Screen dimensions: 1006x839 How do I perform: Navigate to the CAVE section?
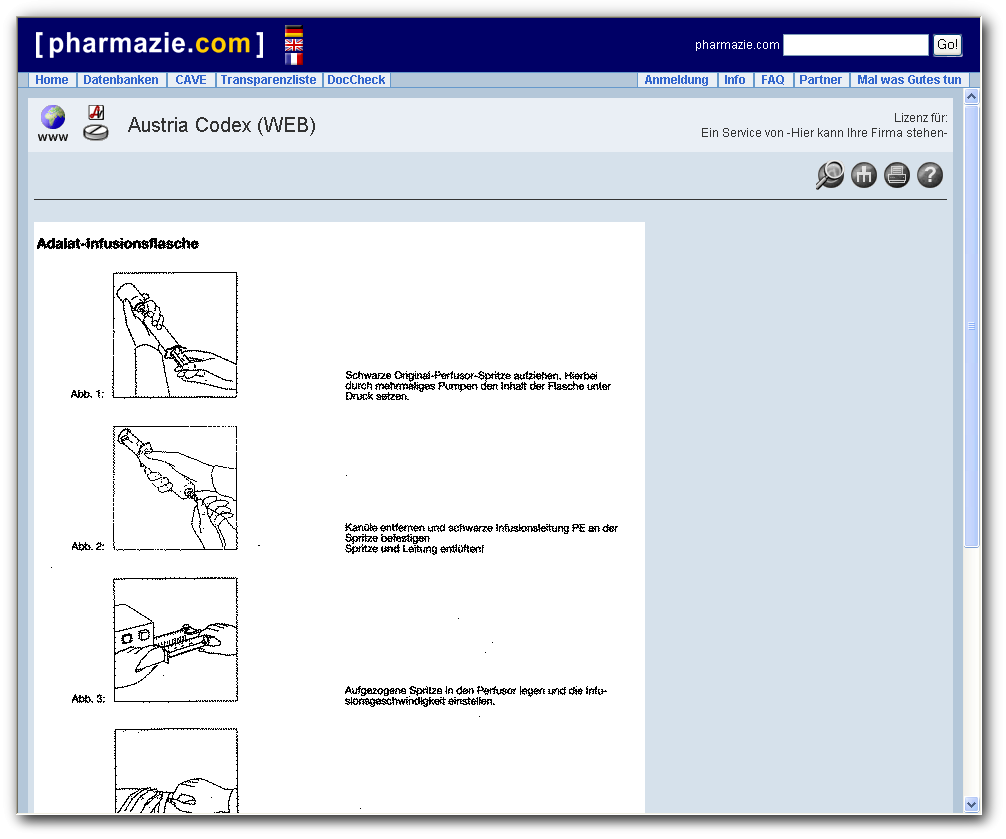point(191,80)
